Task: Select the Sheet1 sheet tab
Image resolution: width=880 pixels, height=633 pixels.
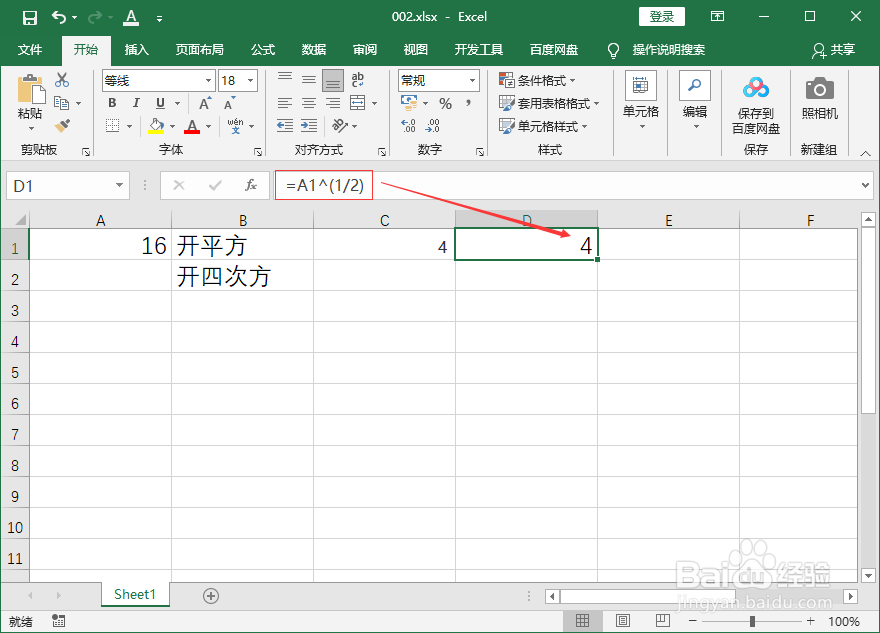Action: [135, 595]
